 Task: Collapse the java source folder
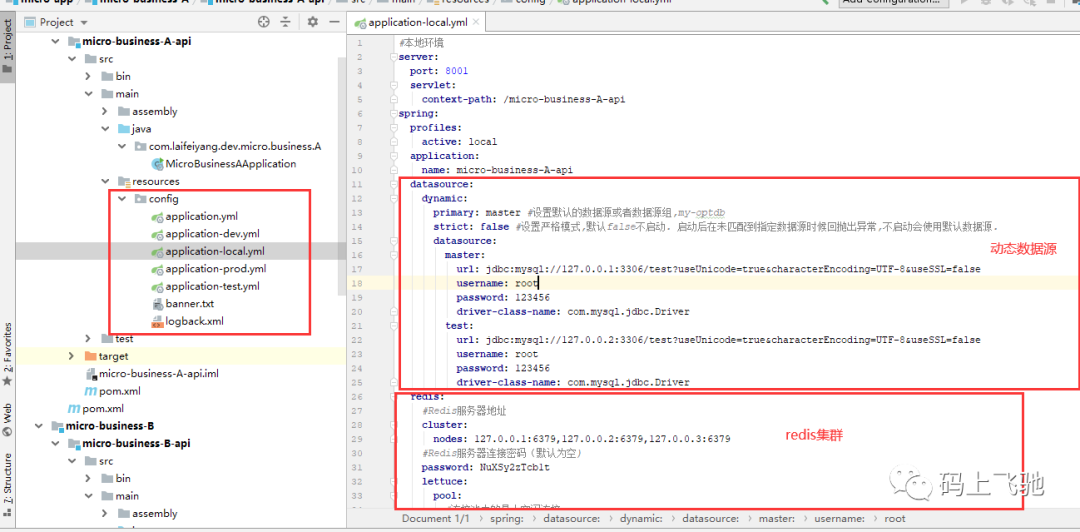[x=104, y=129]
